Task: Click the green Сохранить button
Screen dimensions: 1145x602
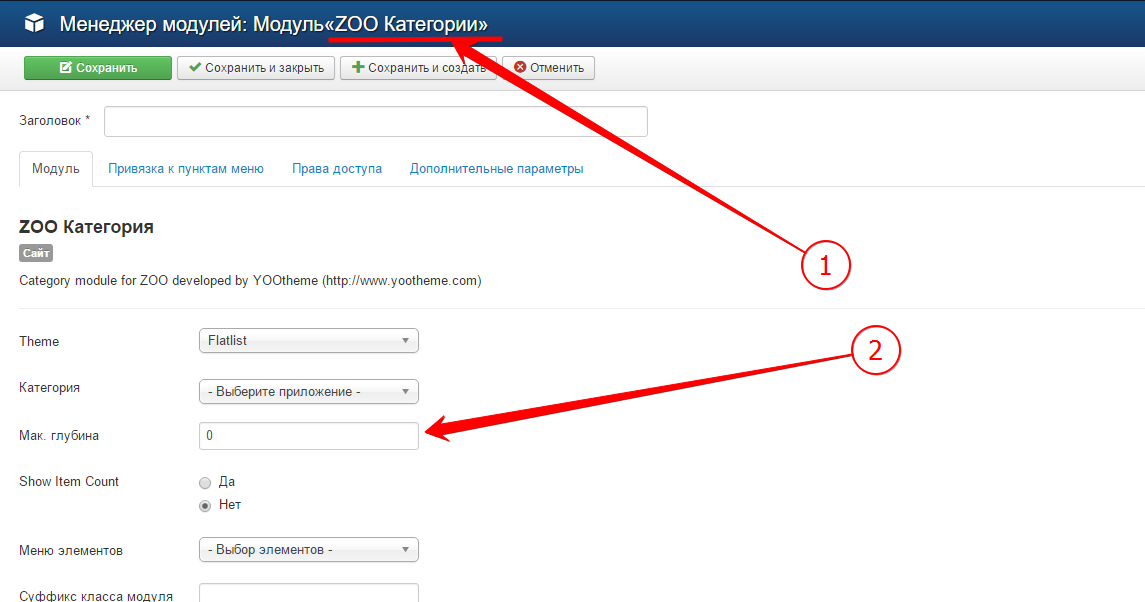Action: pos(98,68)
